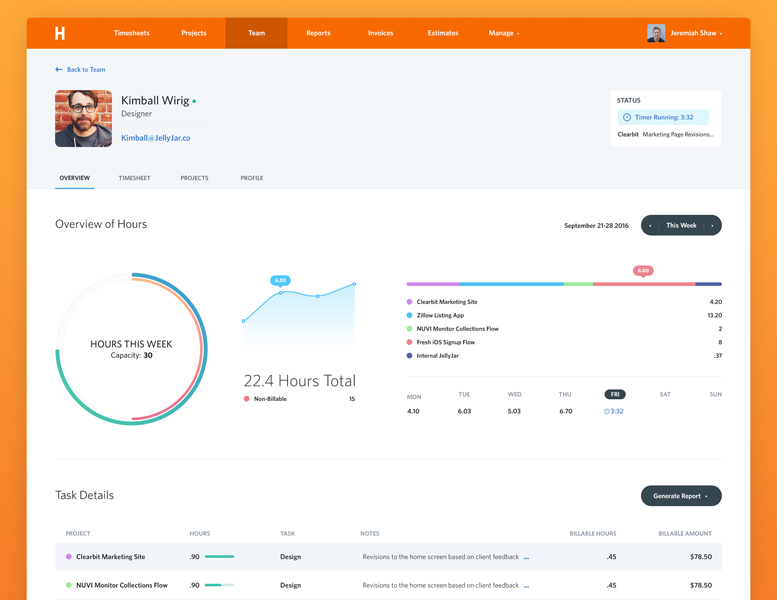Click Clearbit Marketing Site hours progress bar
Screen dimensions: 777x600
click(x=219, y=556)
